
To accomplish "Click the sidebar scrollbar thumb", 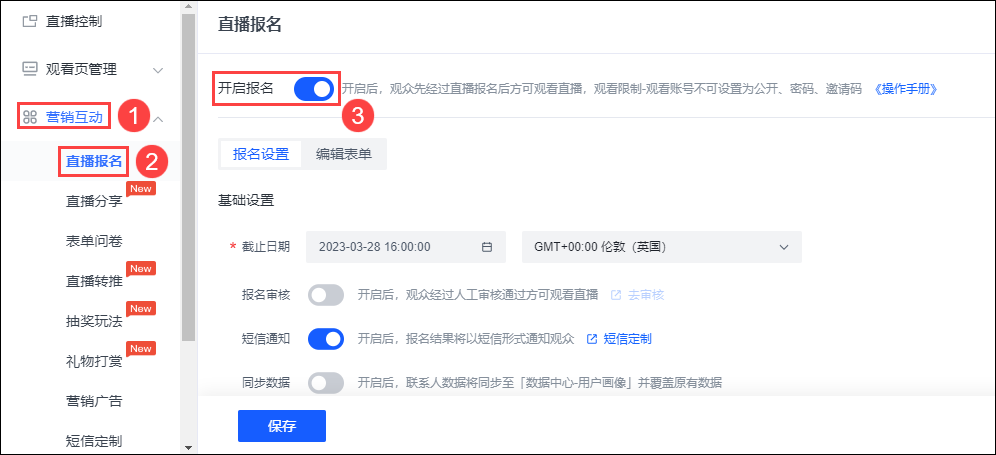I will pos(188,178).
